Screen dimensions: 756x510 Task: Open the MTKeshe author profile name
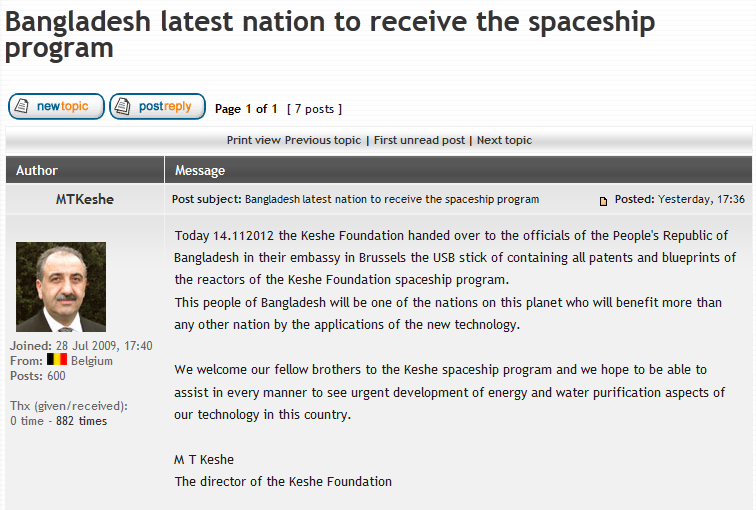(85, 199)
